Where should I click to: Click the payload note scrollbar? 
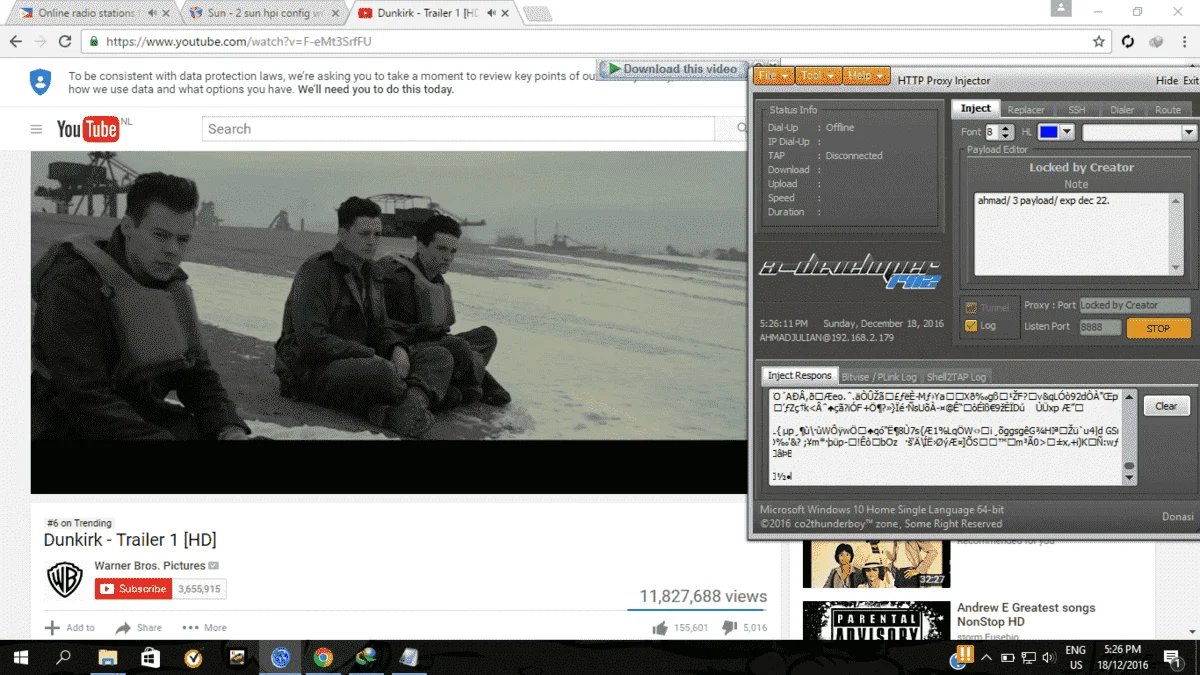click(1176, 234)
